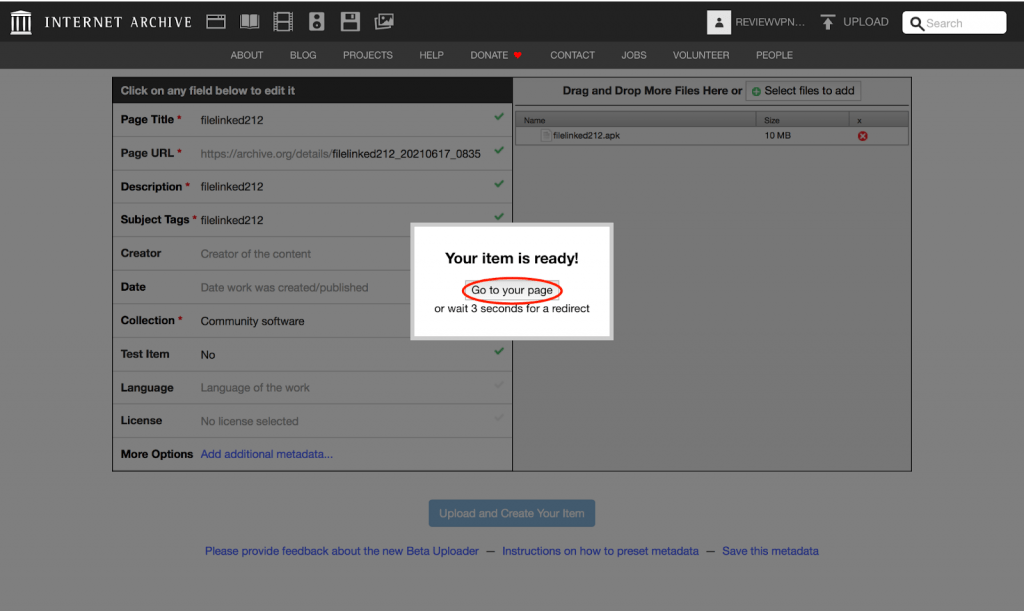Click Add additional metadata link
This screenshot has width=1024, height=611.
click(266, 454)
